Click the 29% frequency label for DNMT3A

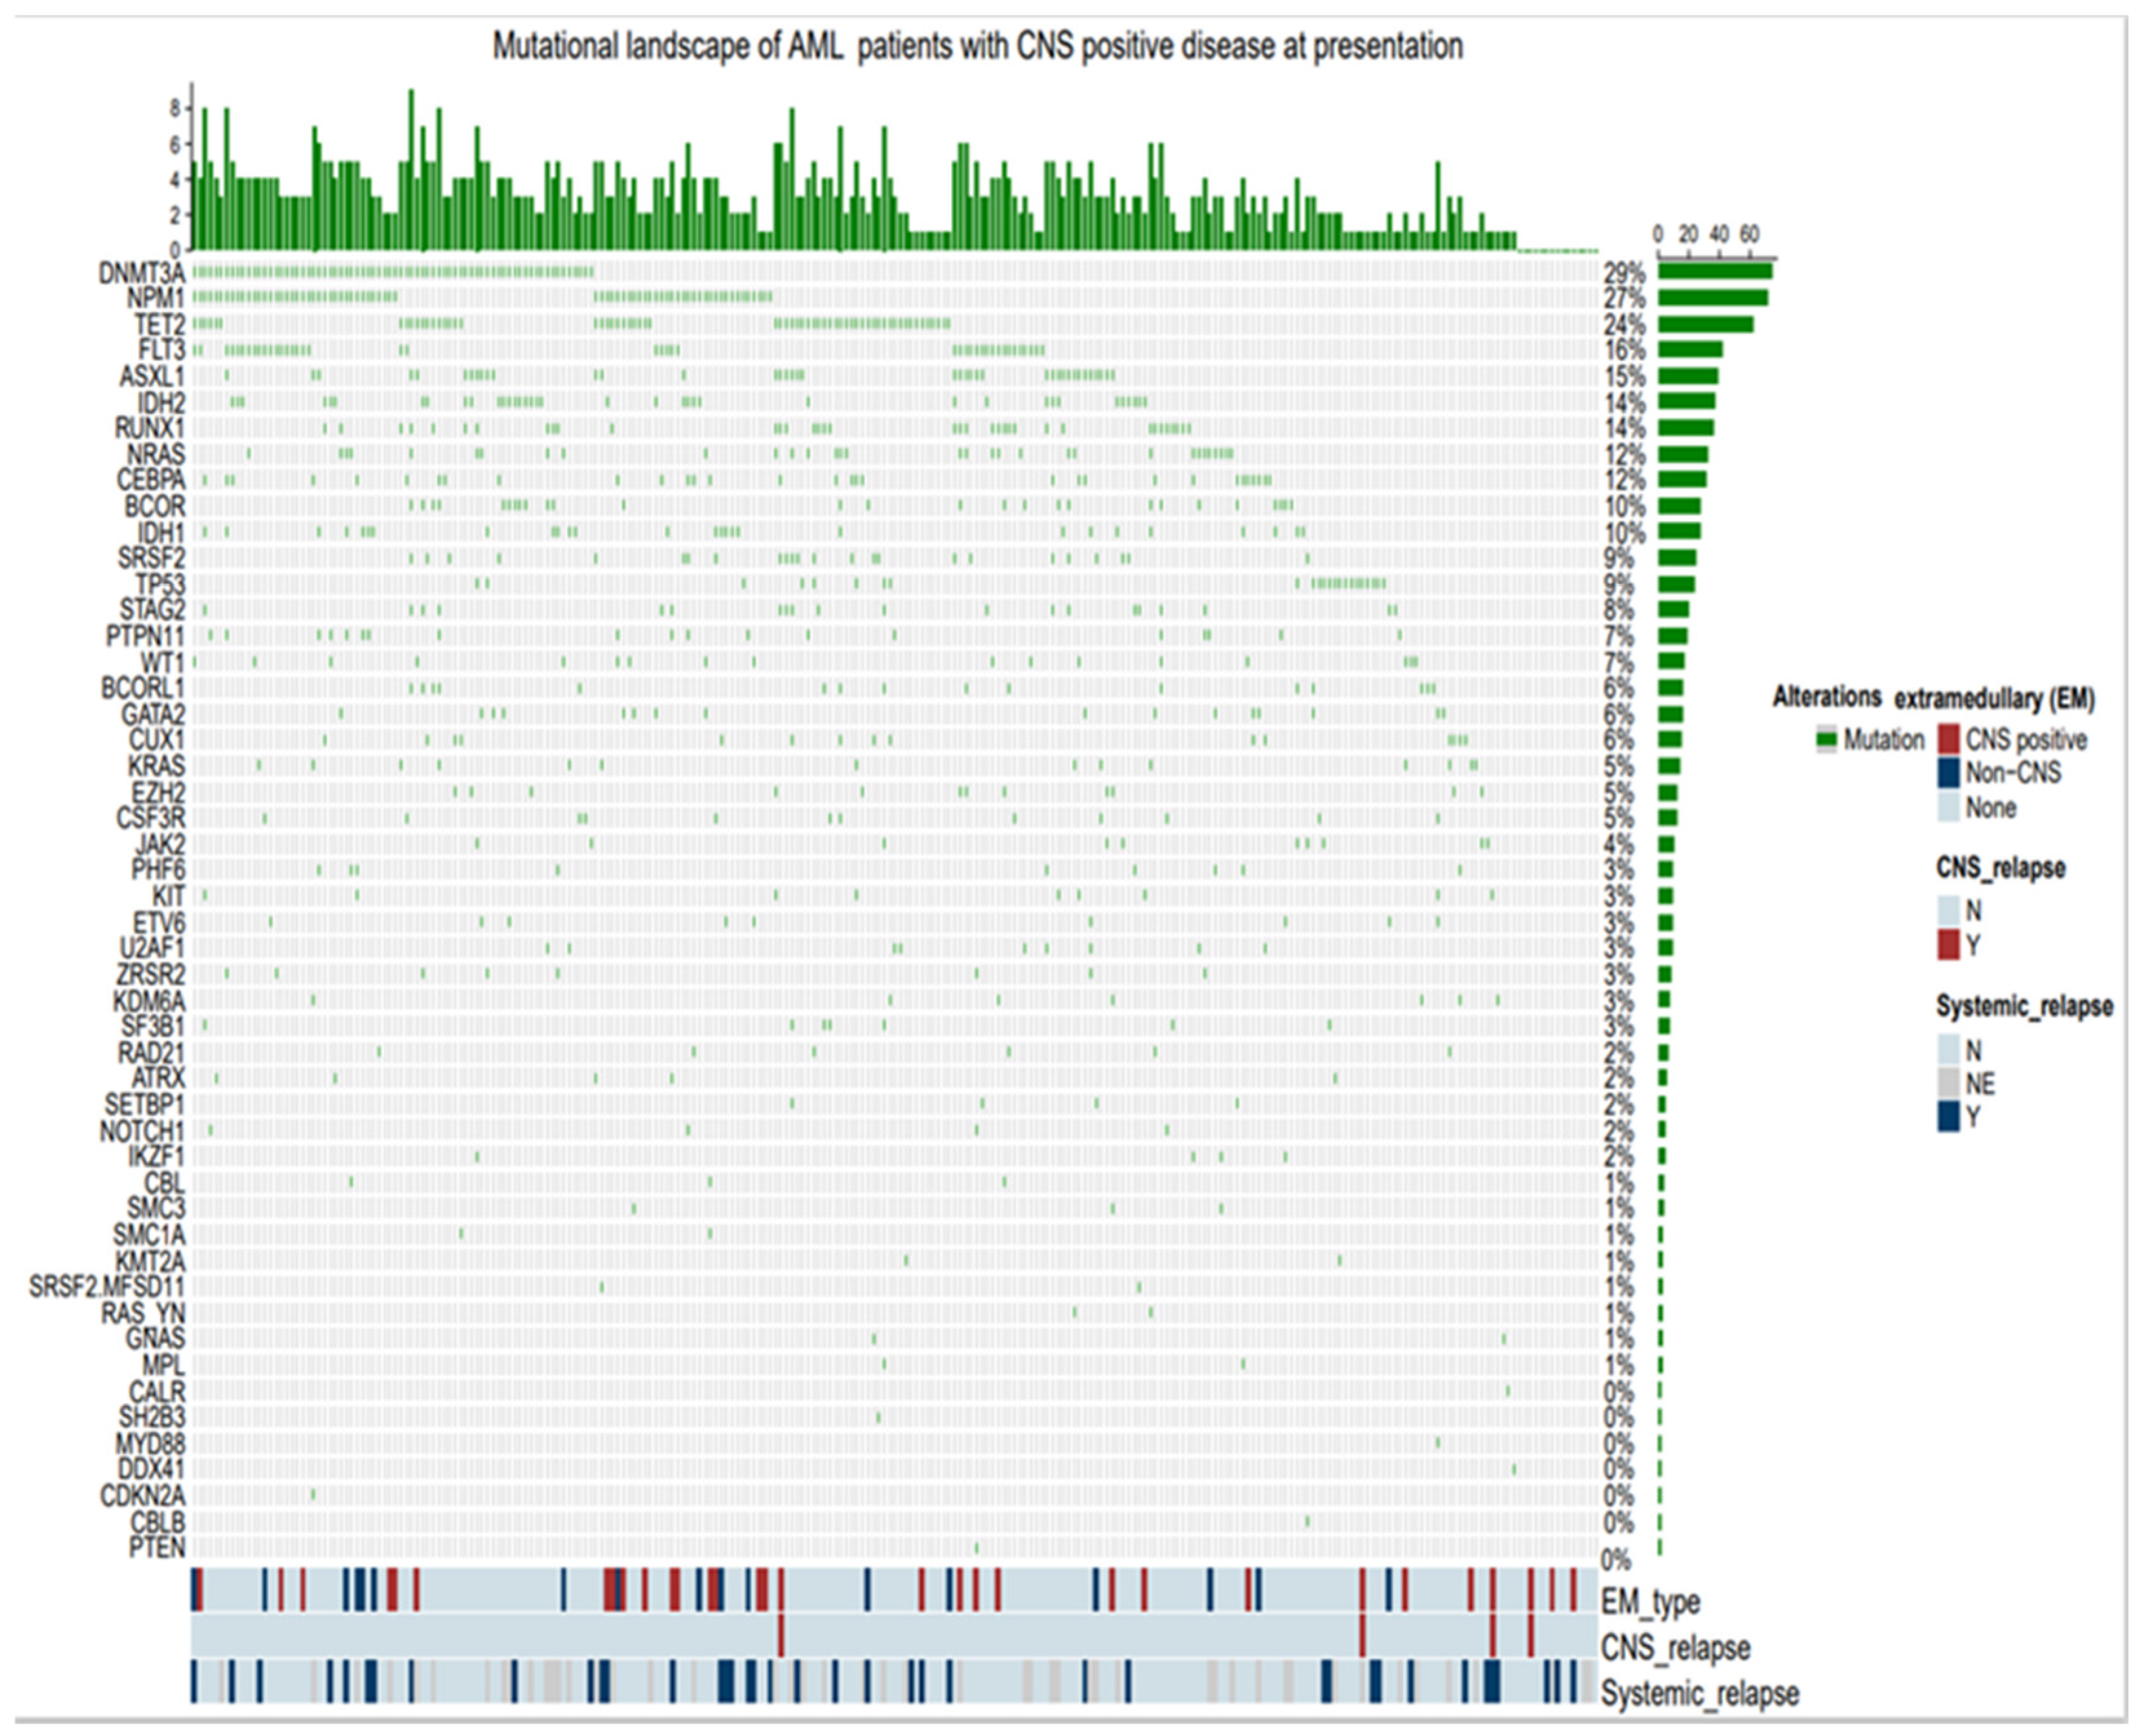1624,273
